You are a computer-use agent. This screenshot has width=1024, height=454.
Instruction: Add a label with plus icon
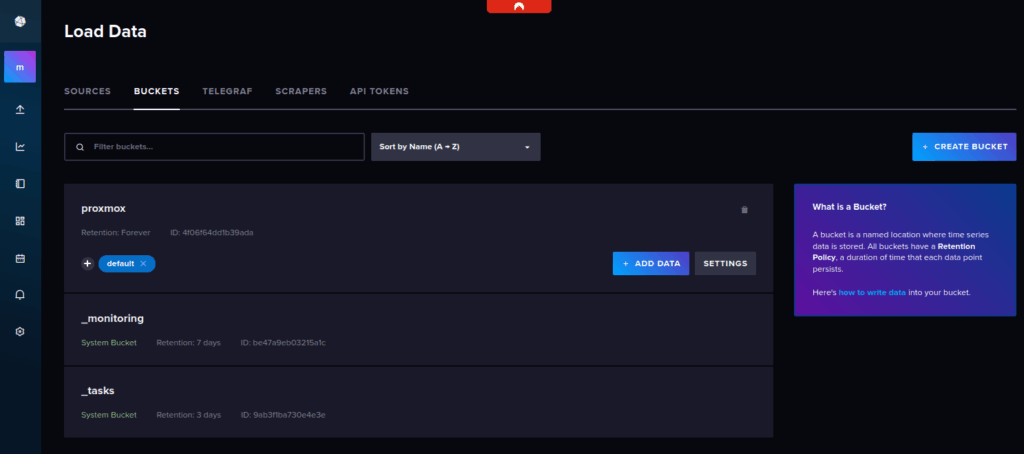(x=88, y=263)
